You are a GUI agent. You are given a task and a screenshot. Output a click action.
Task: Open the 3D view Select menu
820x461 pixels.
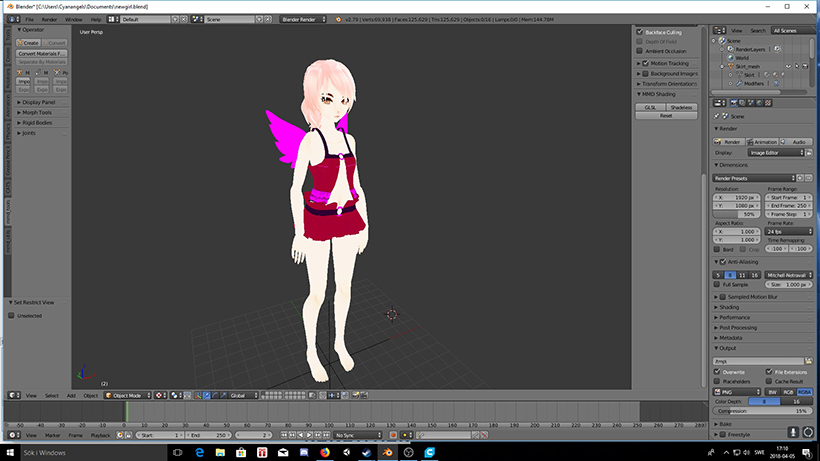coord(52,395)
